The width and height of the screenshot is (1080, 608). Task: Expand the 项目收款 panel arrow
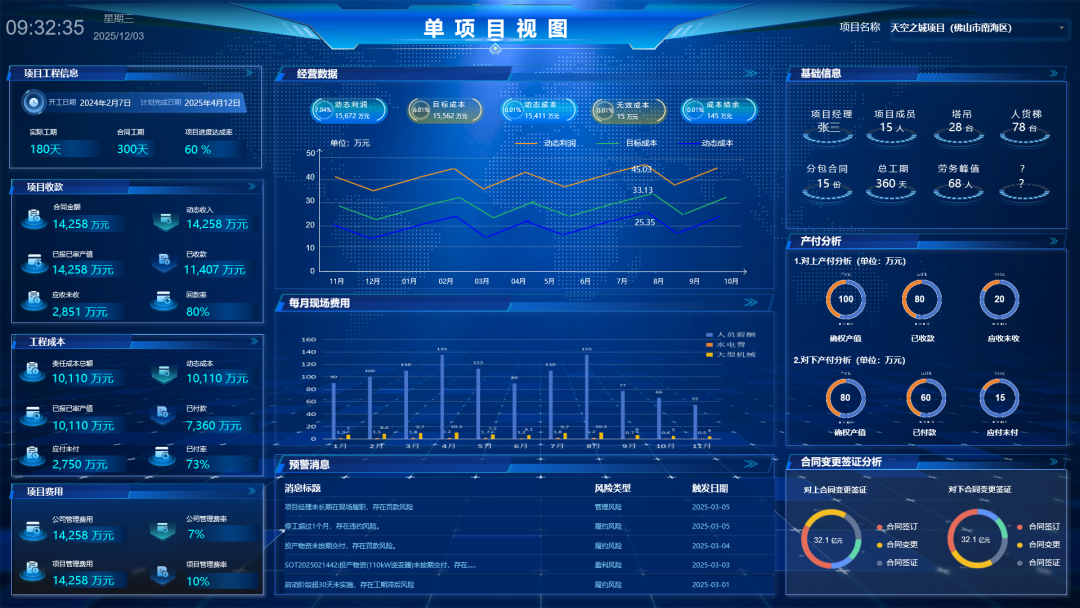tap(252, 187)
